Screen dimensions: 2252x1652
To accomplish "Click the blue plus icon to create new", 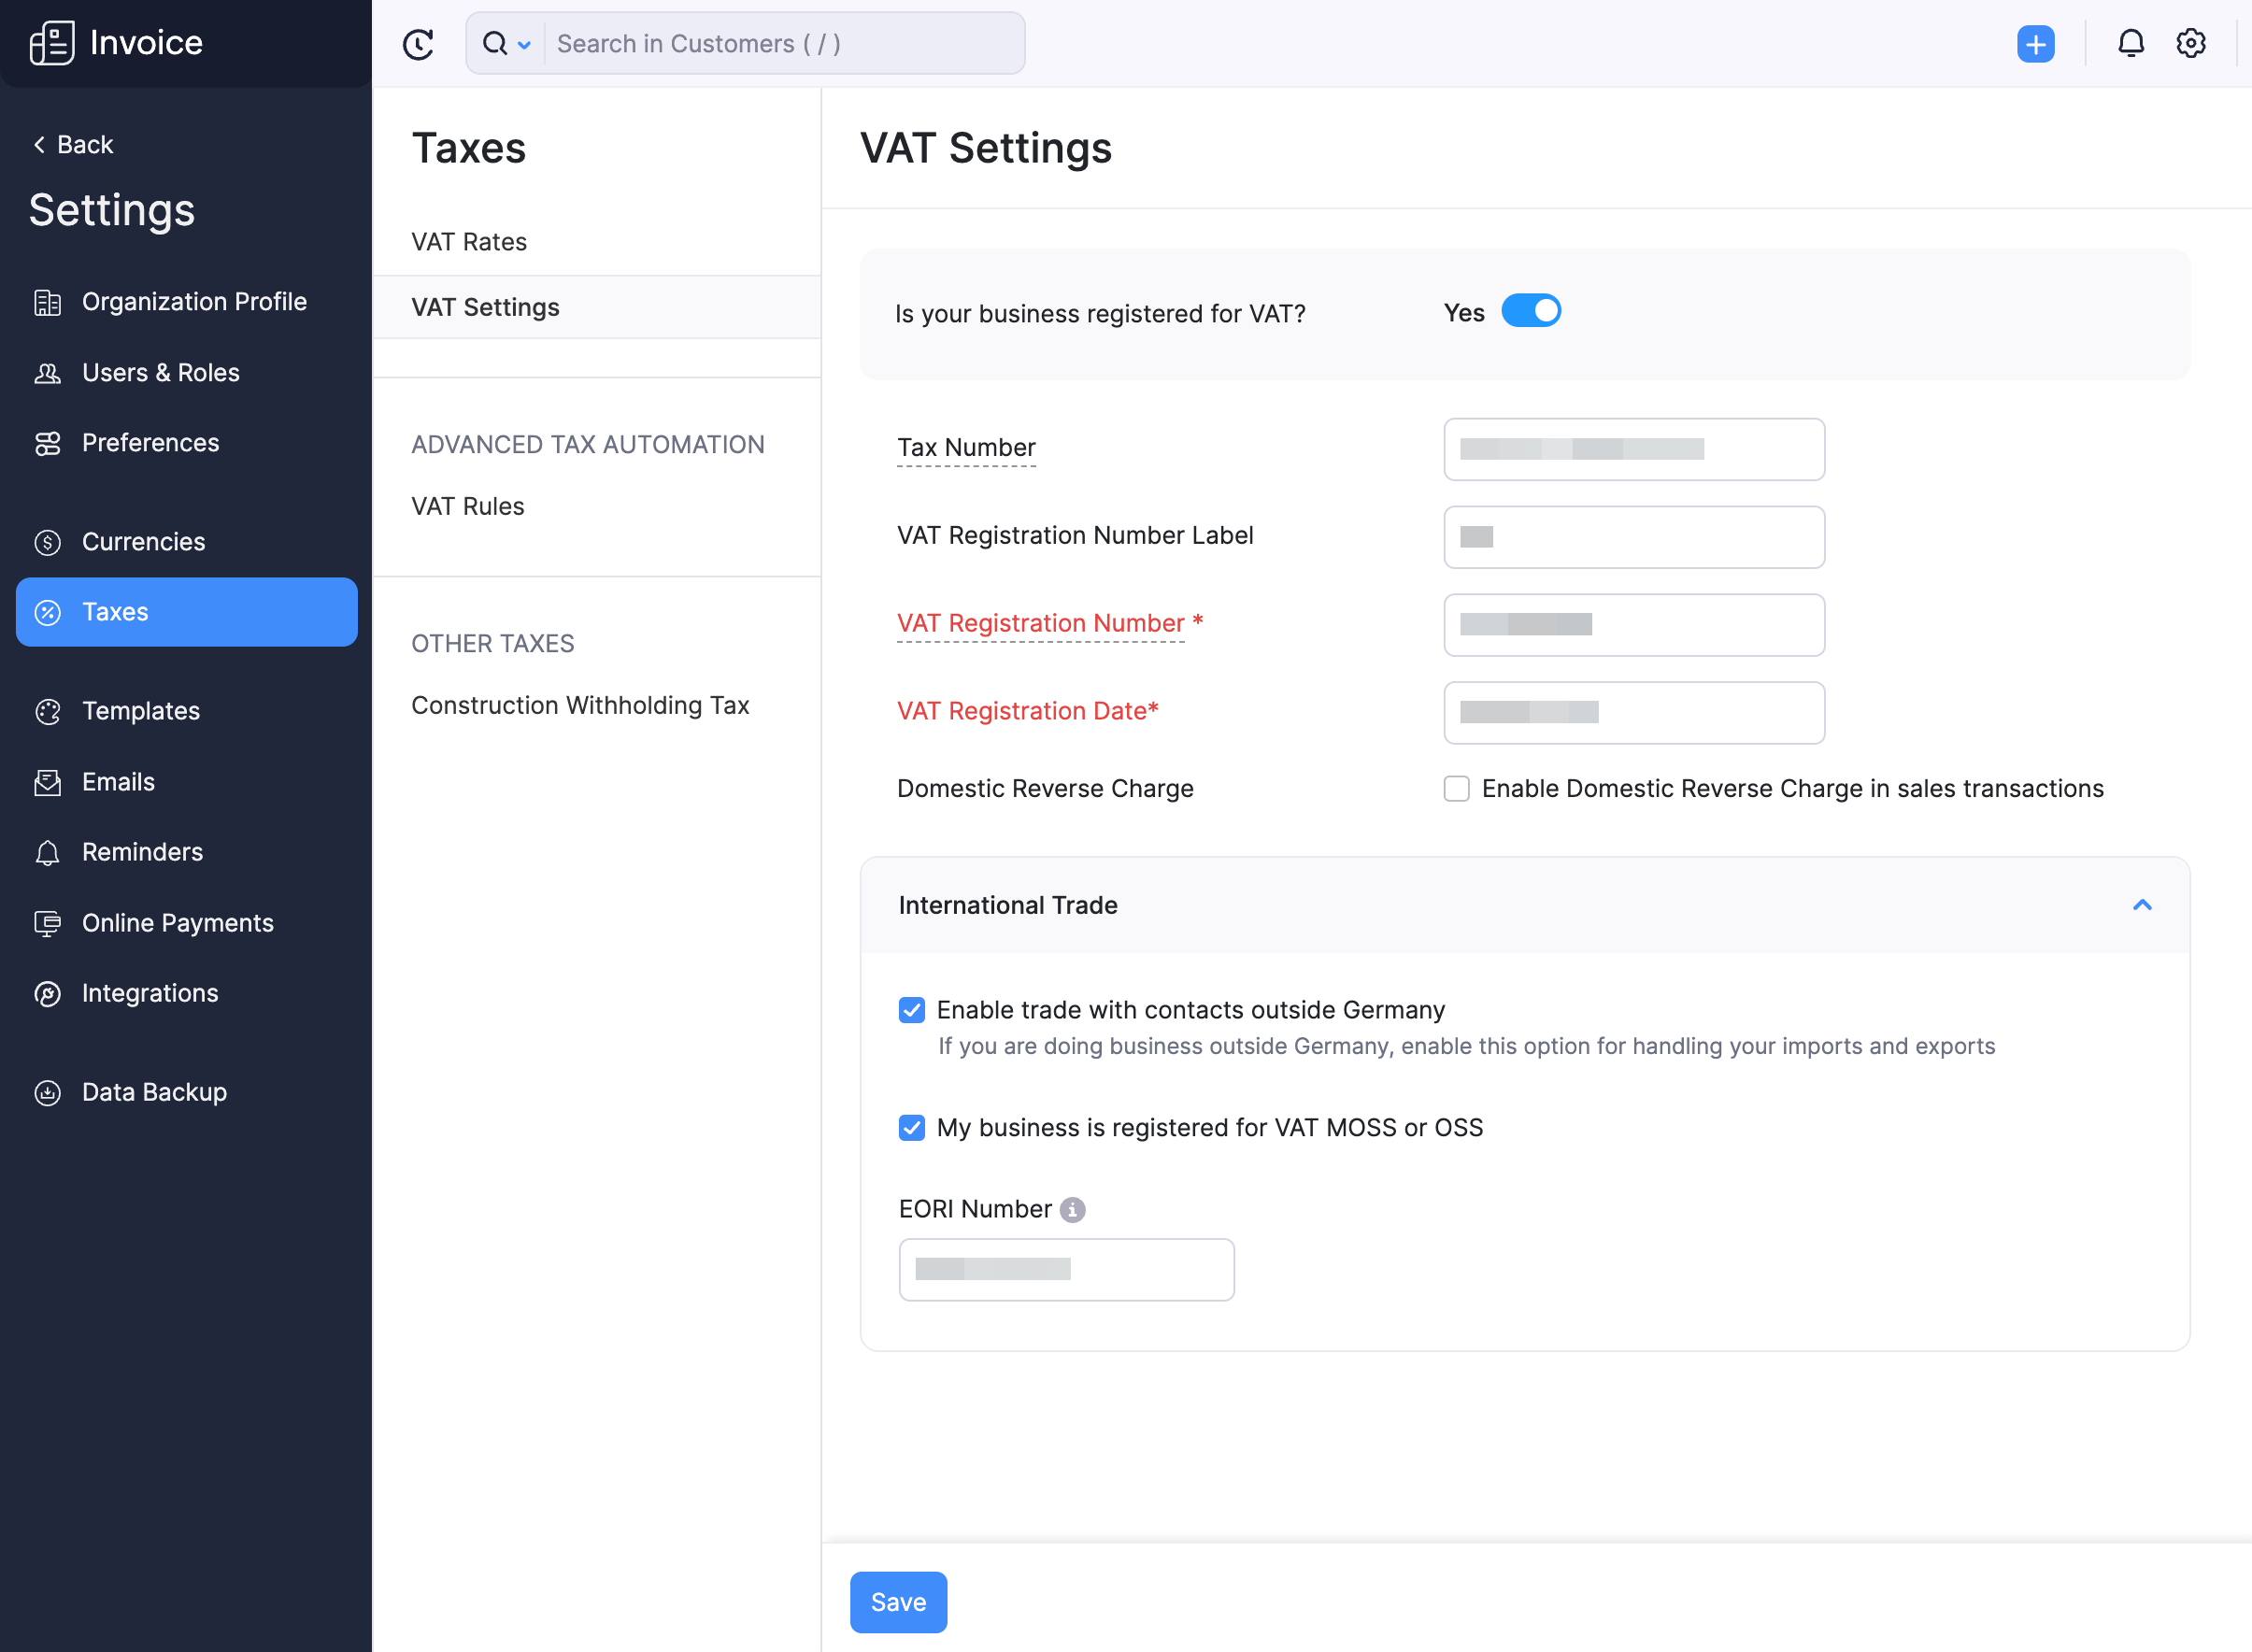I will tap(2036, 43).
